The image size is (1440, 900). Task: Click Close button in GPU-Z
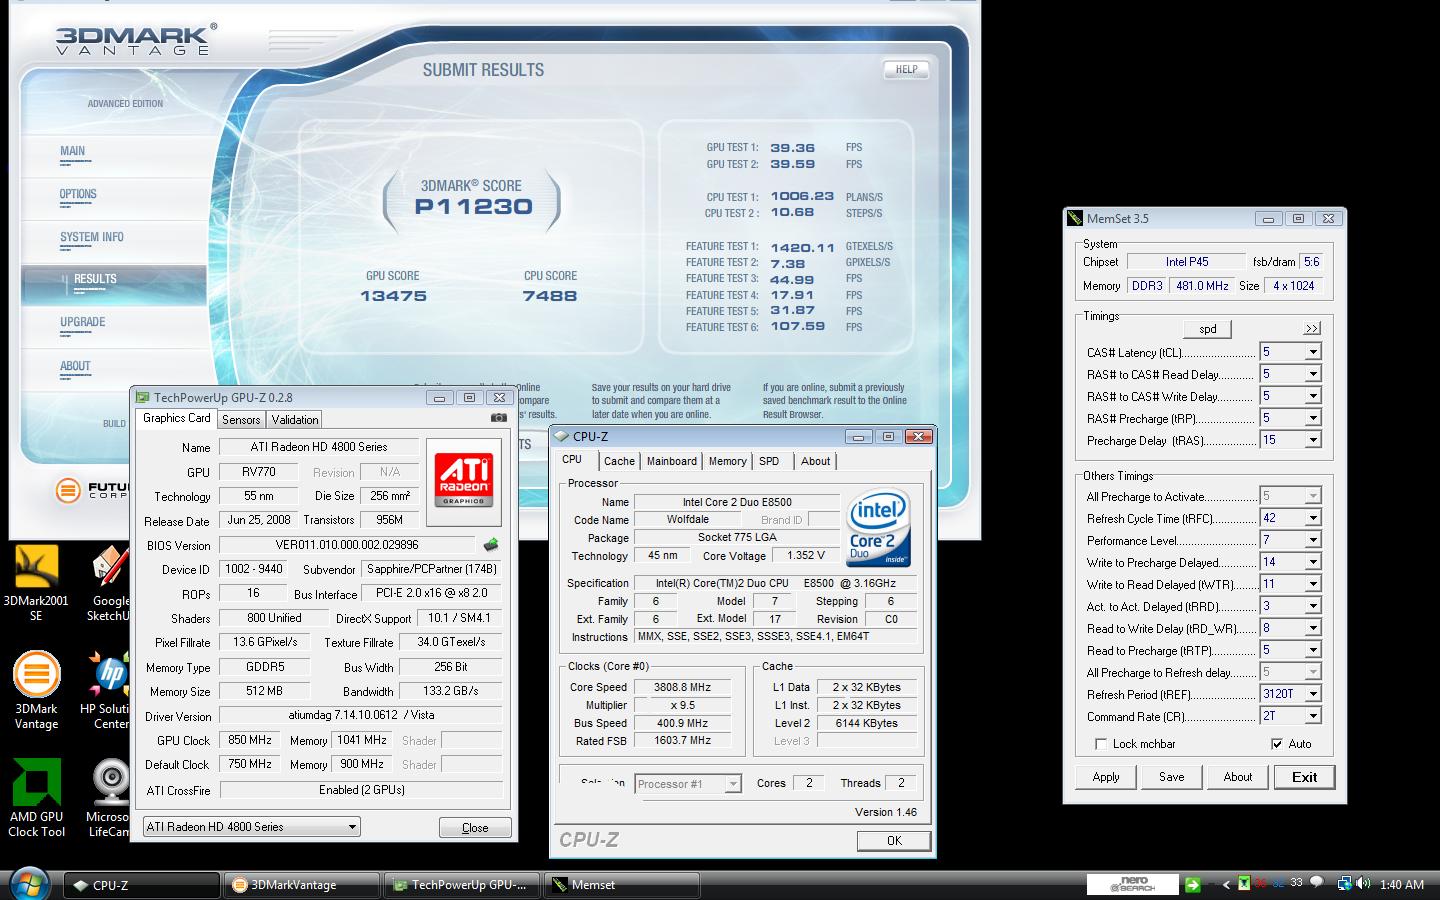point(475,828)
